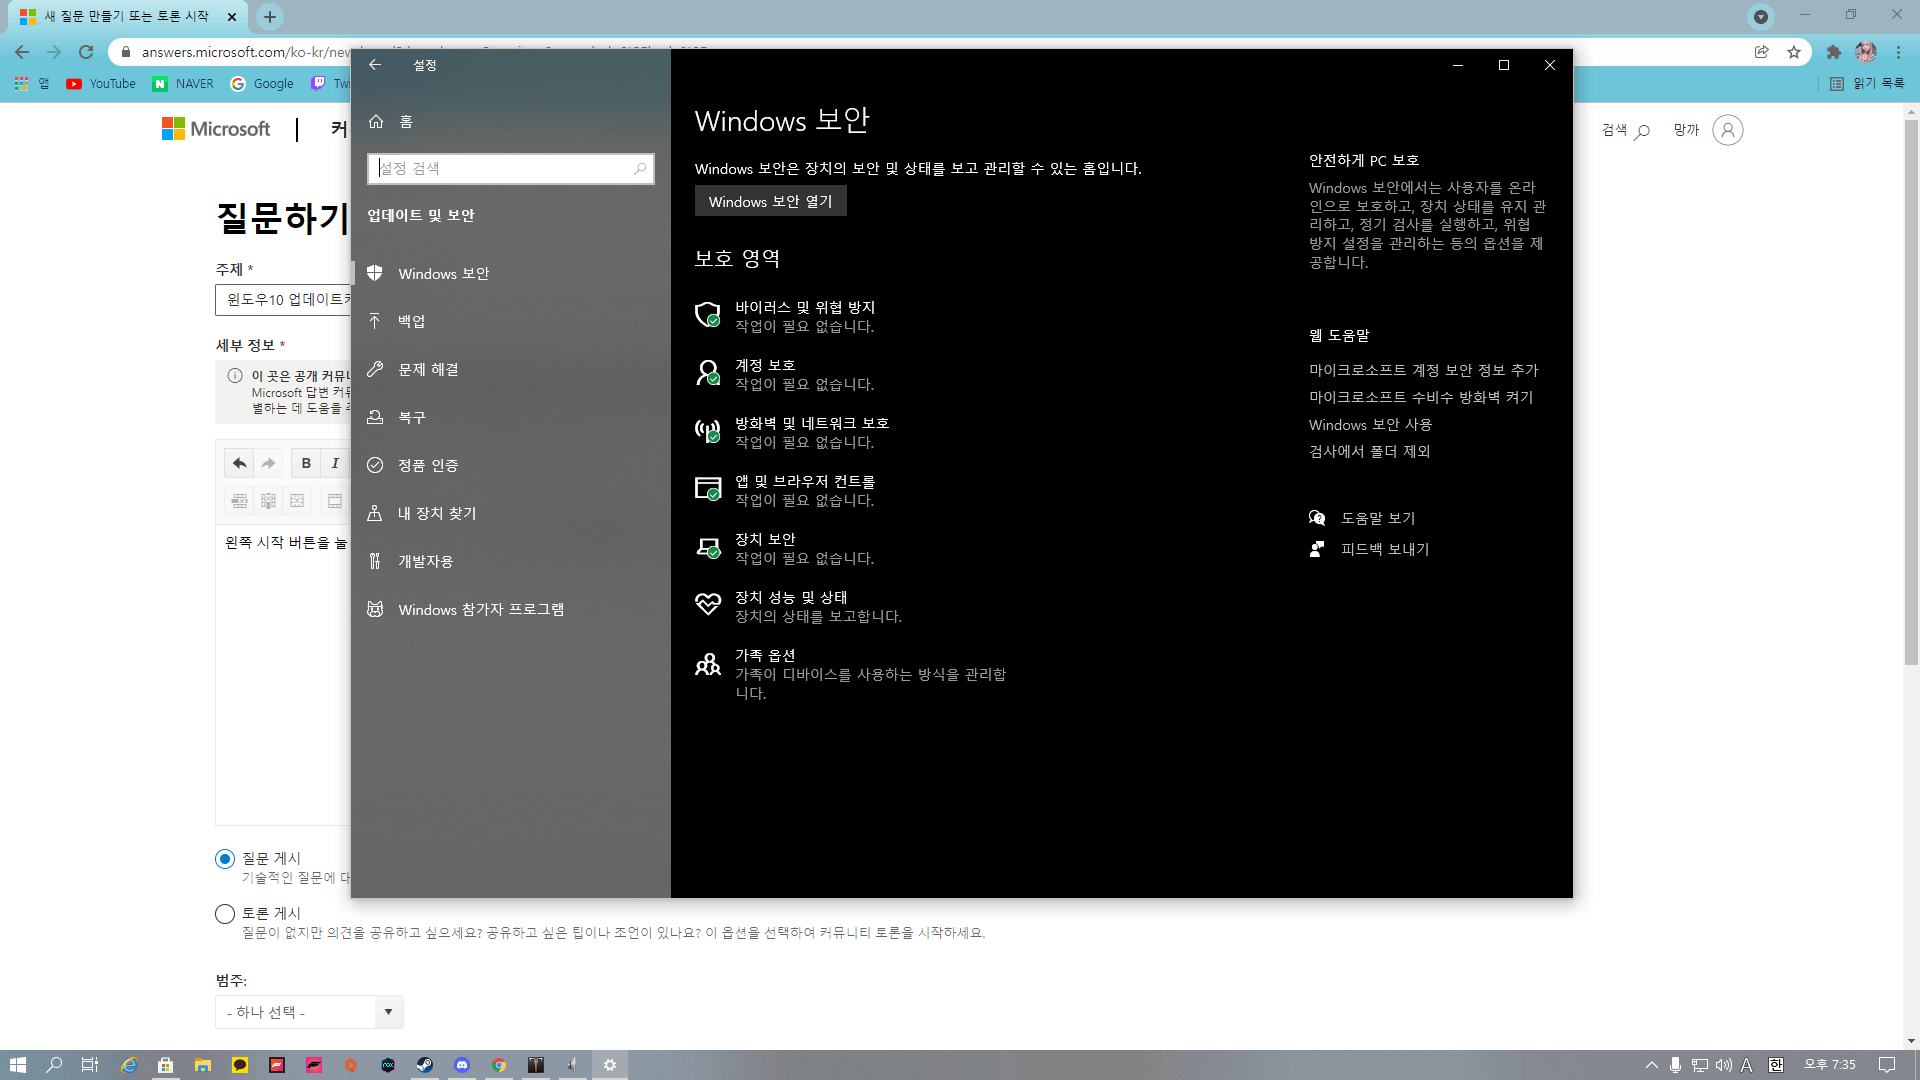Open the 계정 보호 account protection icon
This screenshot has height=1080, width=1920.
point(708,373)
